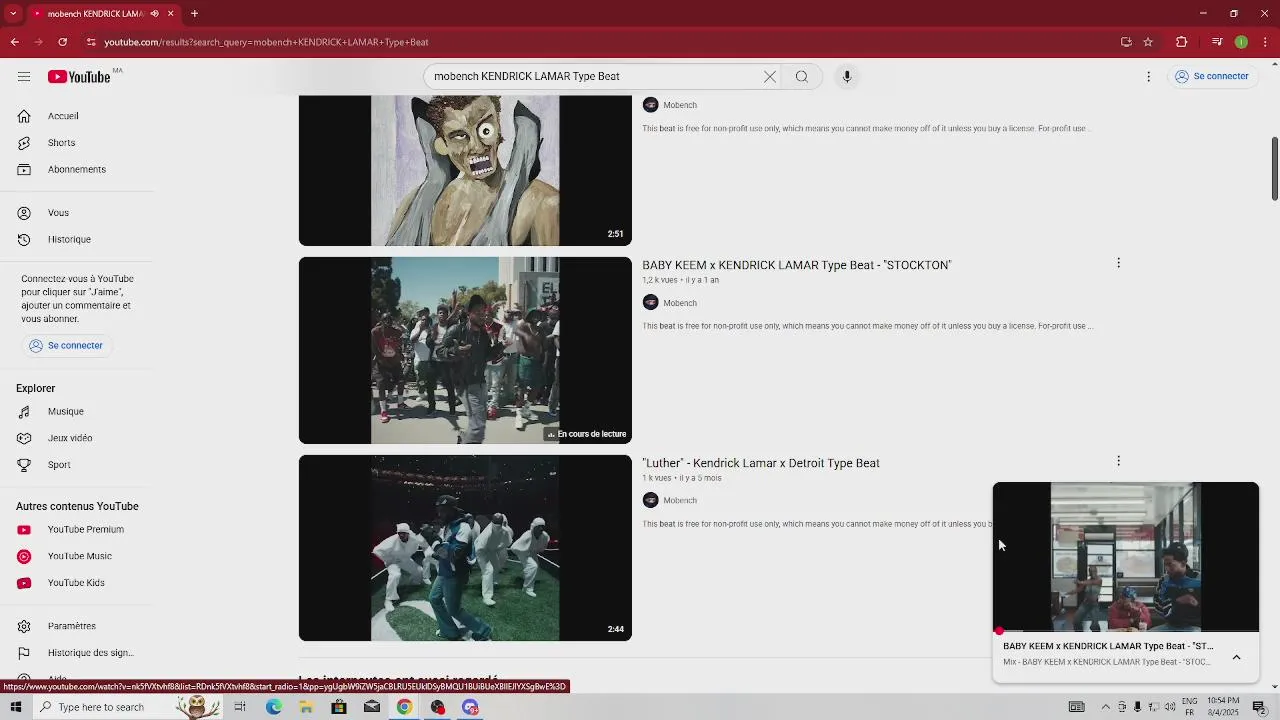Click the Mobench channel avatar under STOCKTON video

coord(650,303)
